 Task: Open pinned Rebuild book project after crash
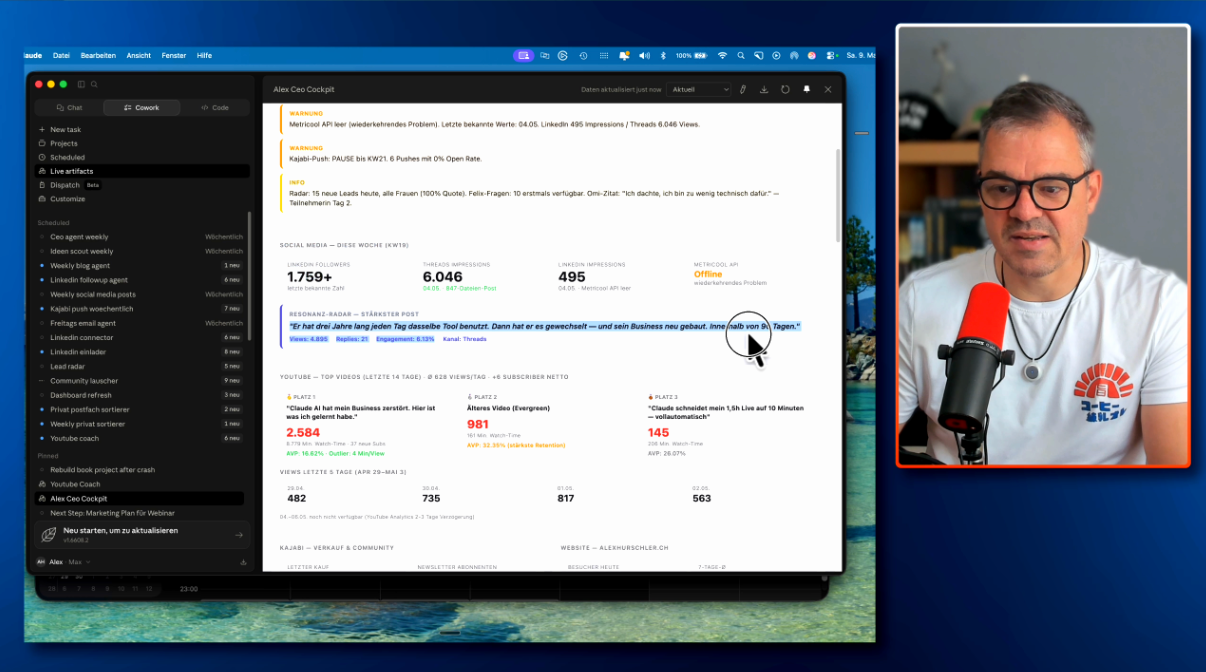[141, 470]
